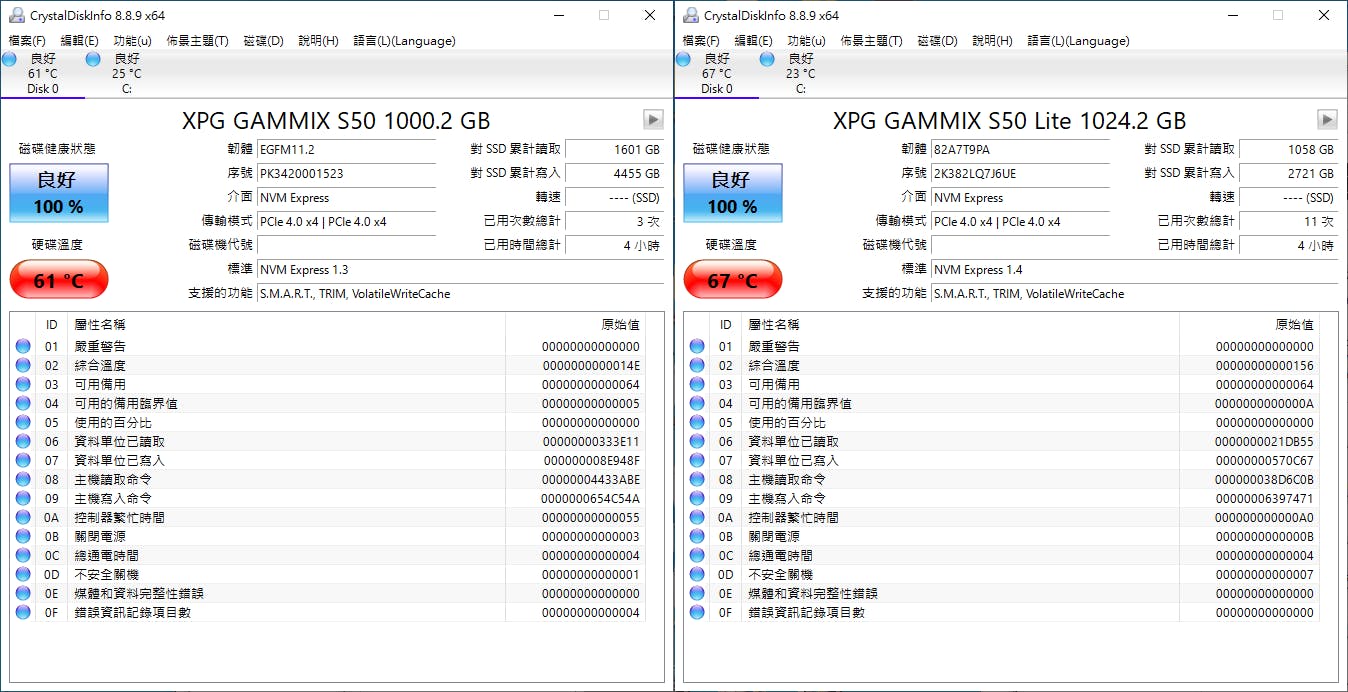Click XPG GAMMIX S50 1000.2 GB title
The image size is (1348, 692).
click(x=336, y=121)
